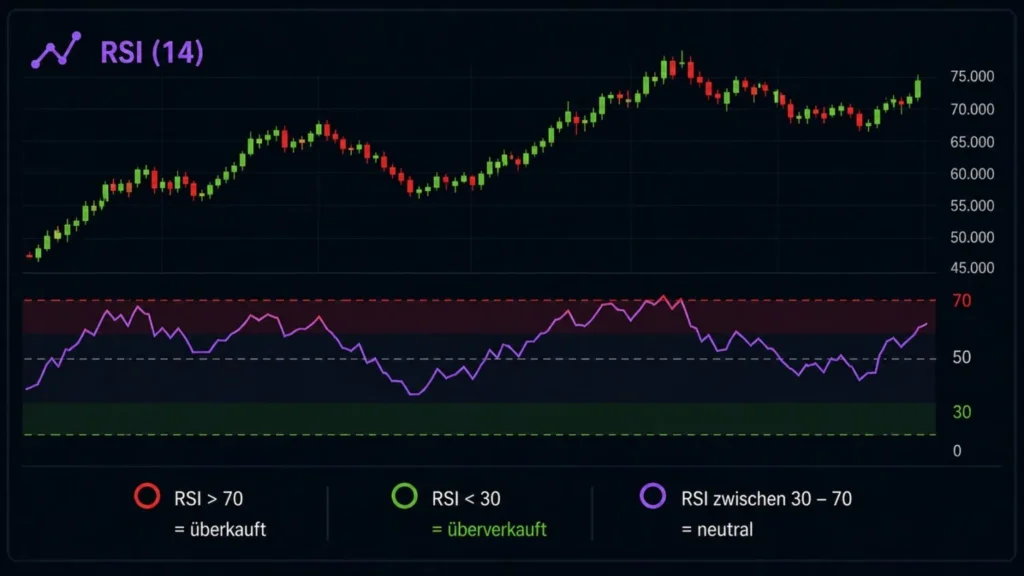Click the 0 RSI axis label

pyautogui.click(x=957, y=451)
